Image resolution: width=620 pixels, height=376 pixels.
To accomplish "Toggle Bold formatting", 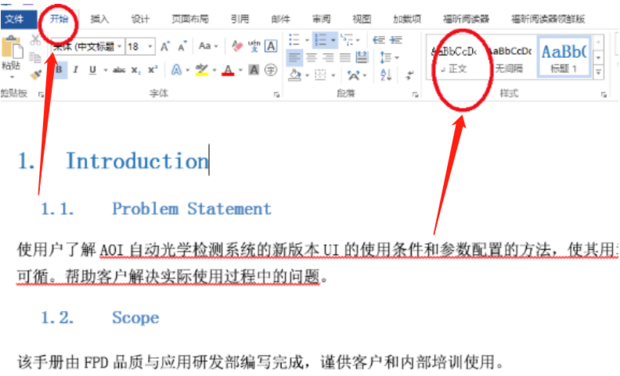I will pyautogui.click(x=59, y=70).
